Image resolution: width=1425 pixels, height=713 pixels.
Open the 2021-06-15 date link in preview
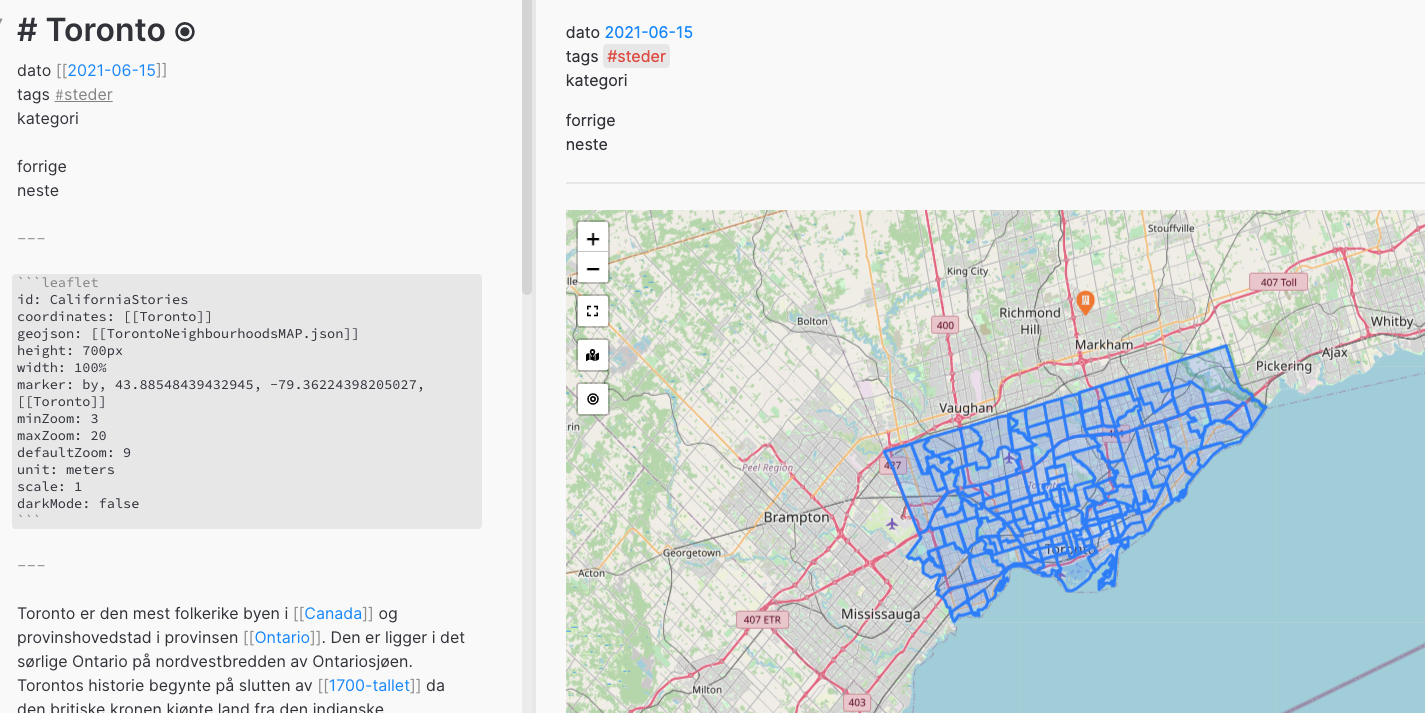click(x=648, y=32)
